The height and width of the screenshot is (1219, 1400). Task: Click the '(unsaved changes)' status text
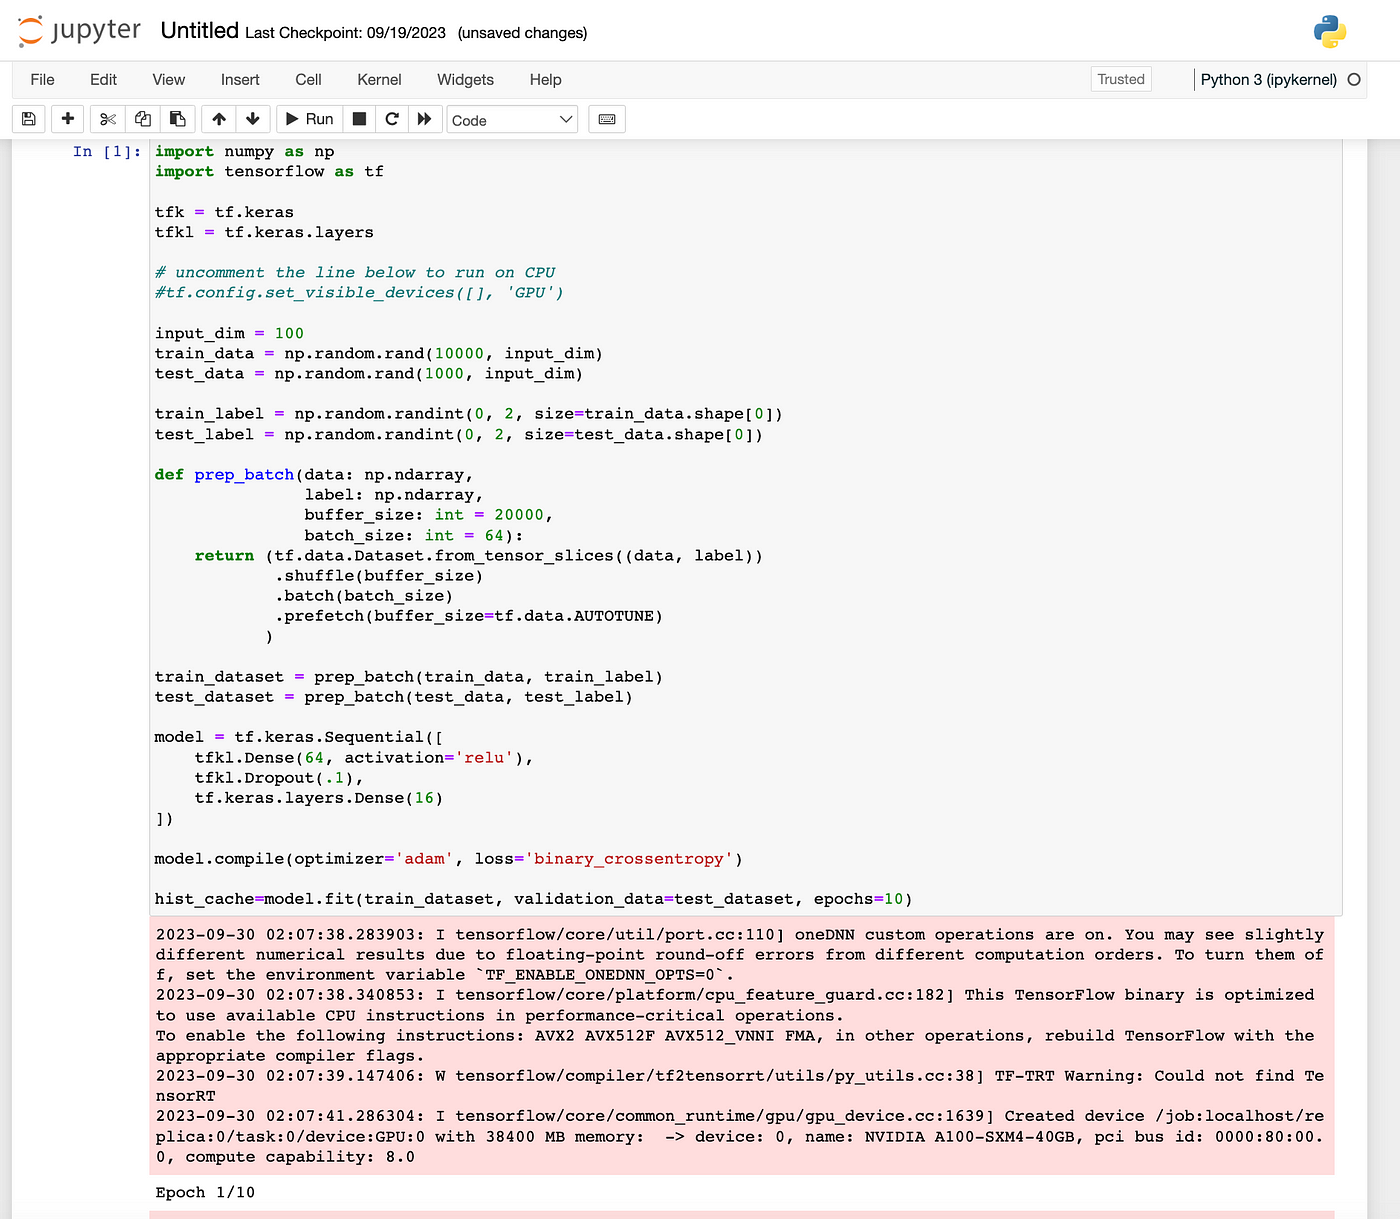522,33
